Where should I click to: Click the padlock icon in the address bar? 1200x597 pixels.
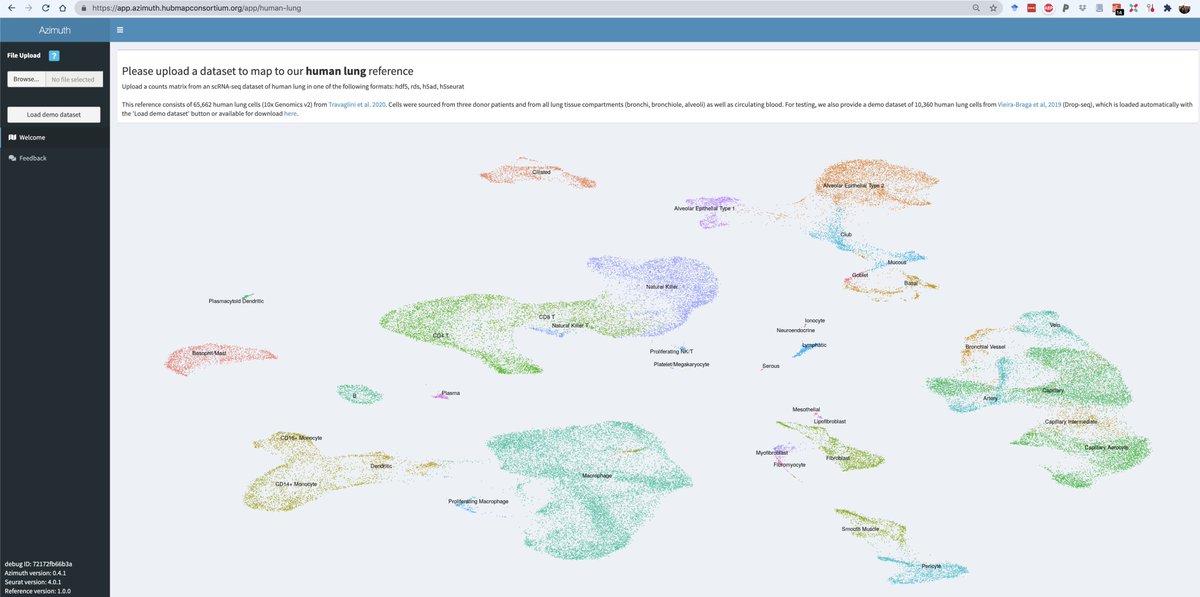click(82, 7)
